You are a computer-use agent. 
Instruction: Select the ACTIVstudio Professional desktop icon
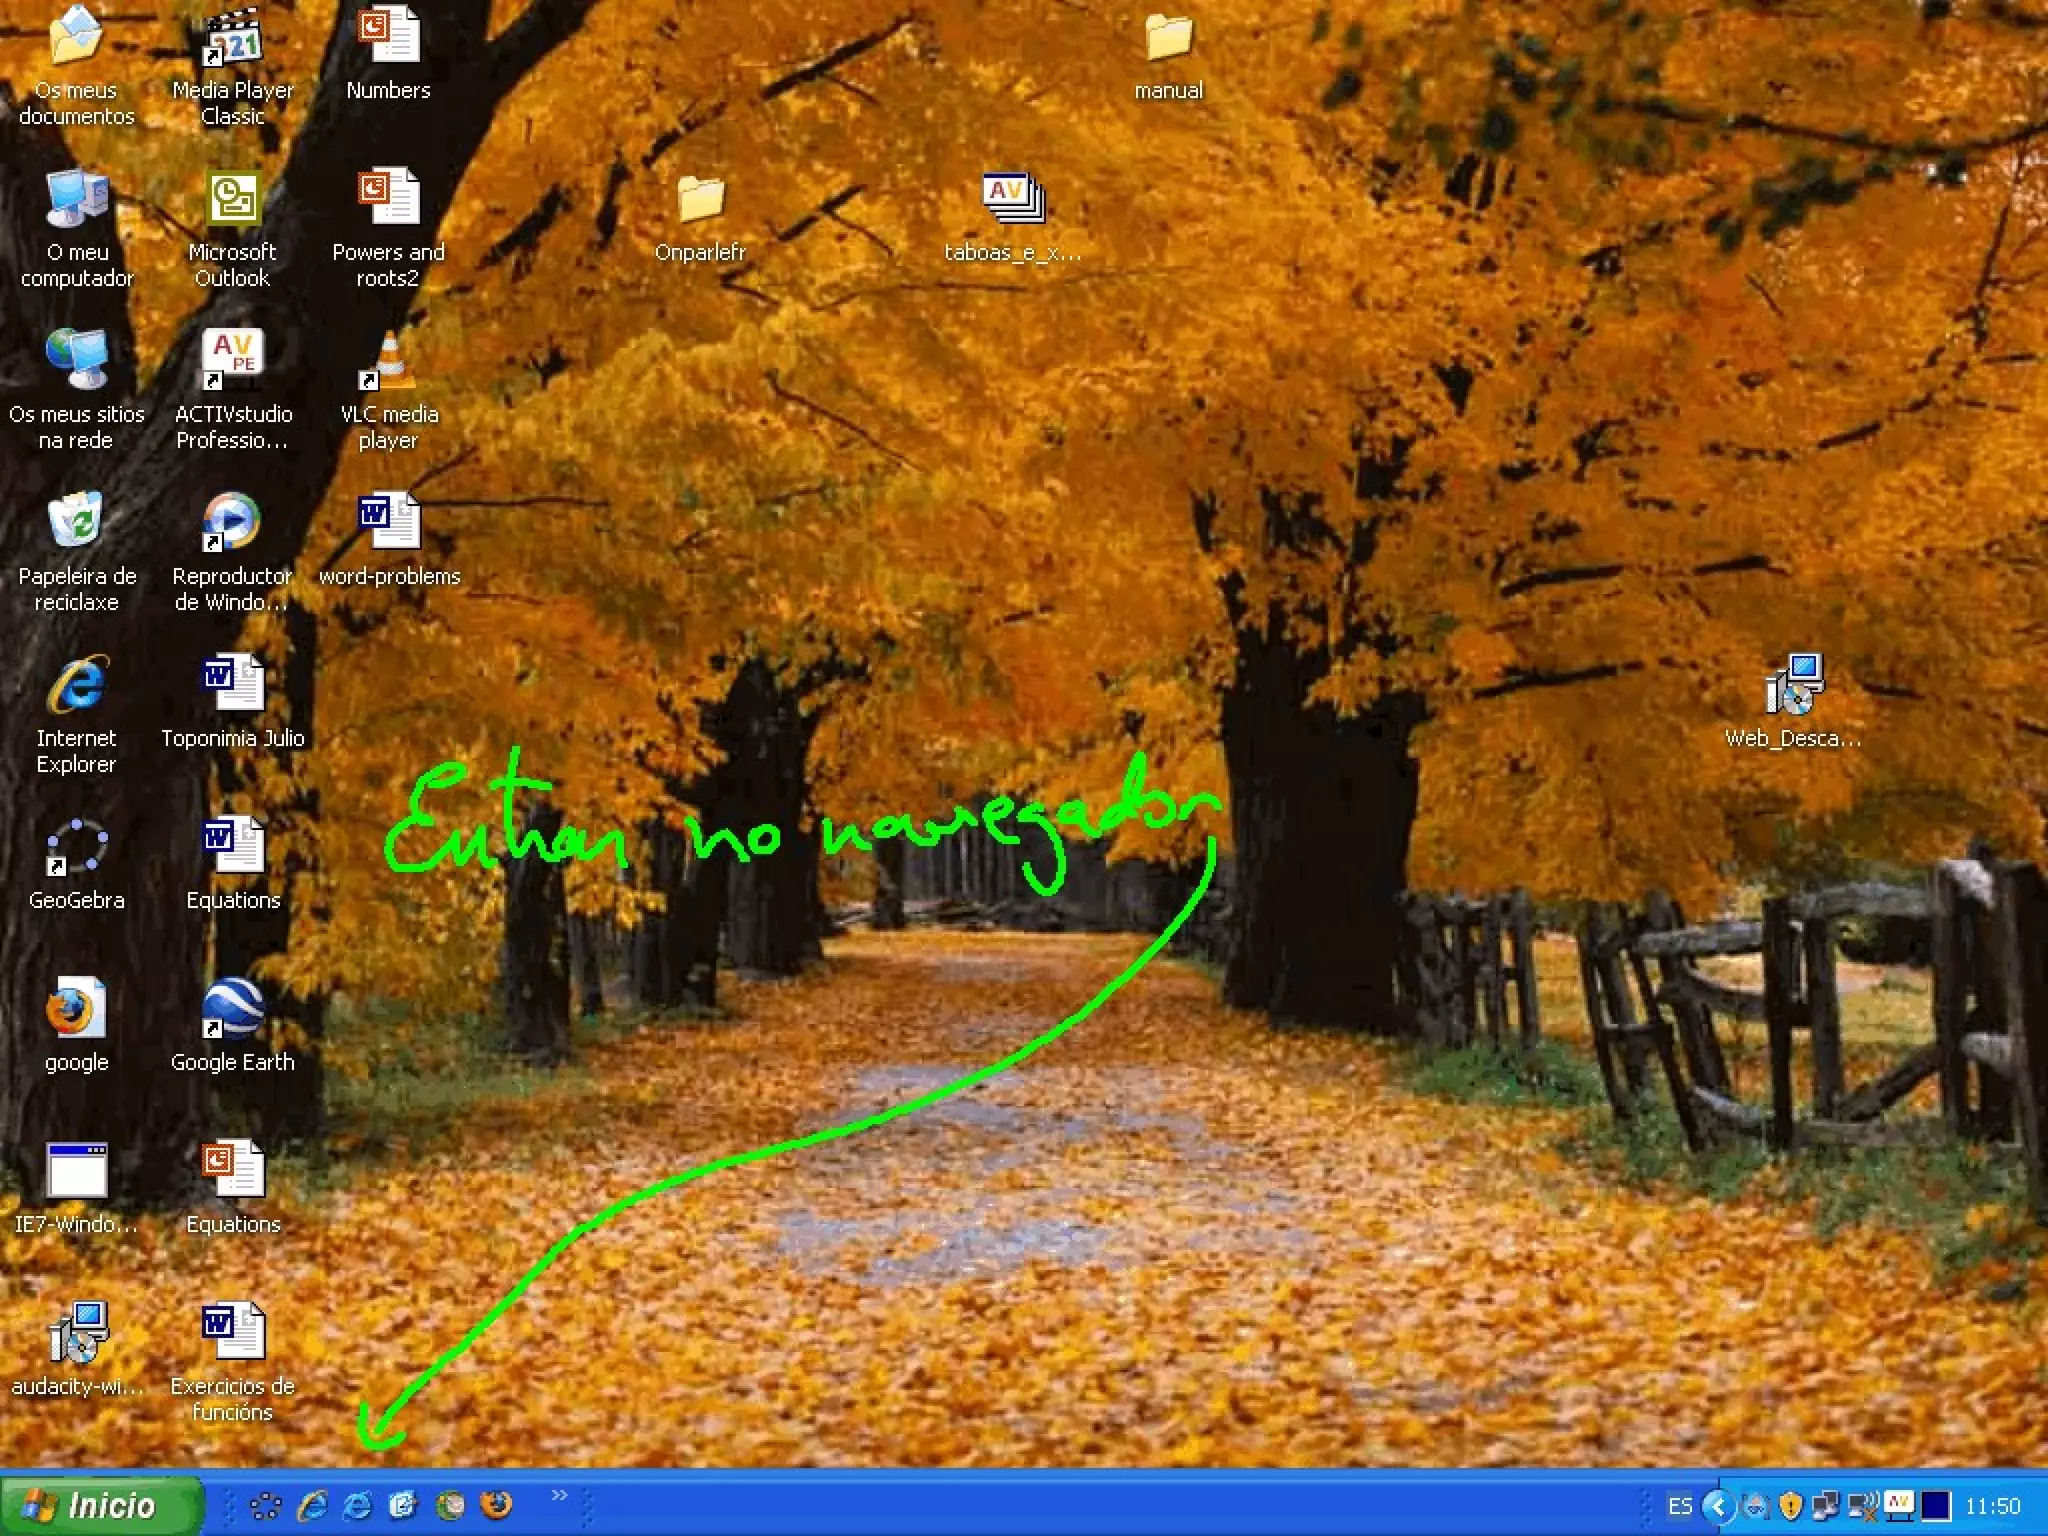click(x=232, y=360)
